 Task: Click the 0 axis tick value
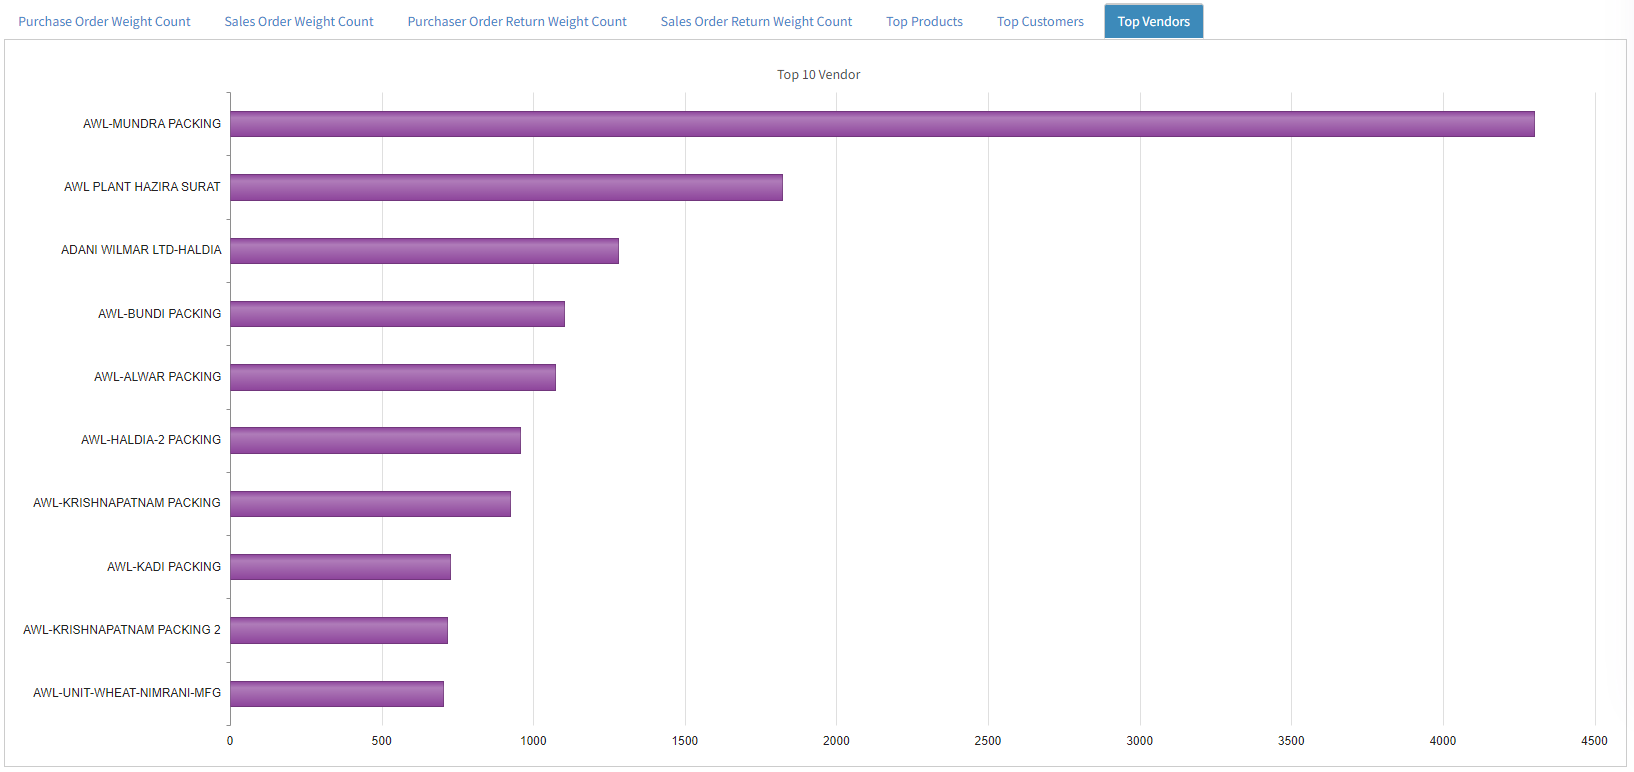[x=230, y=741]
